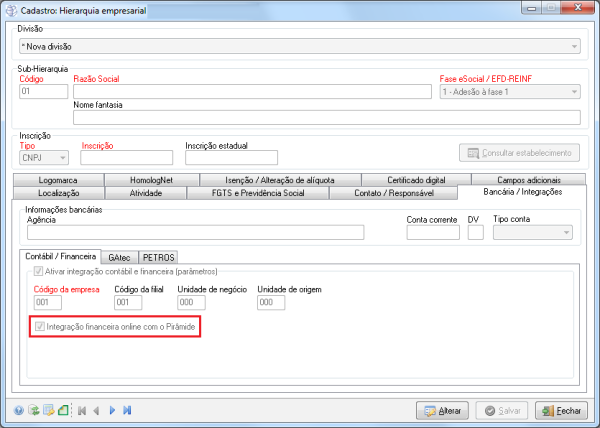Click the Fechar button

pos(561,410)
